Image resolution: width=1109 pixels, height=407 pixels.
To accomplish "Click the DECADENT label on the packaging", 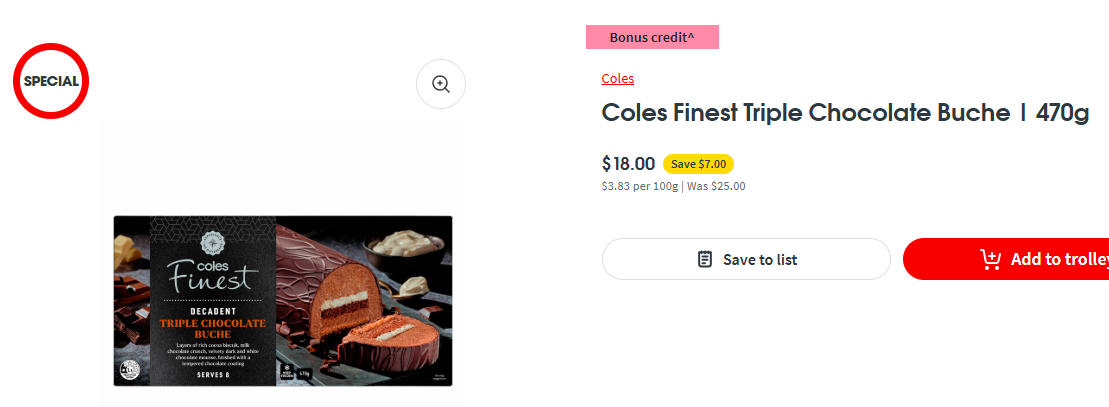I will click(213, 310).
